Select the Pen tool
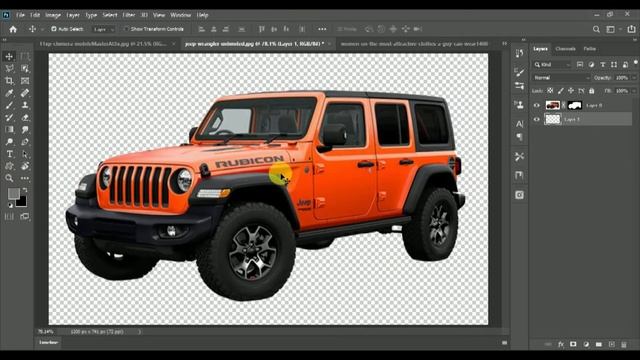This screenshot has width=640, height=360. click(x=25, y=142)
